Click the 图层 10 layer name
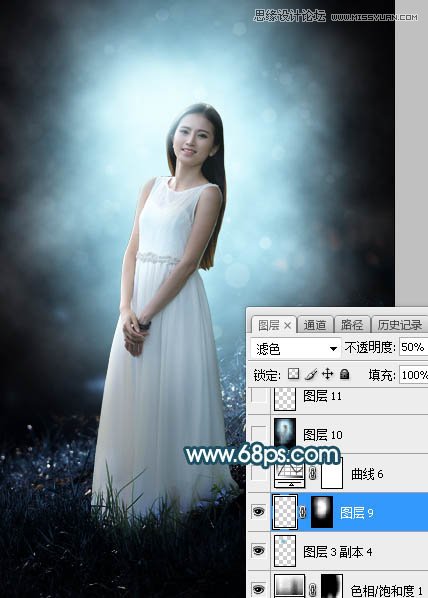Screen dimensions: 428x598 (323, 435)
